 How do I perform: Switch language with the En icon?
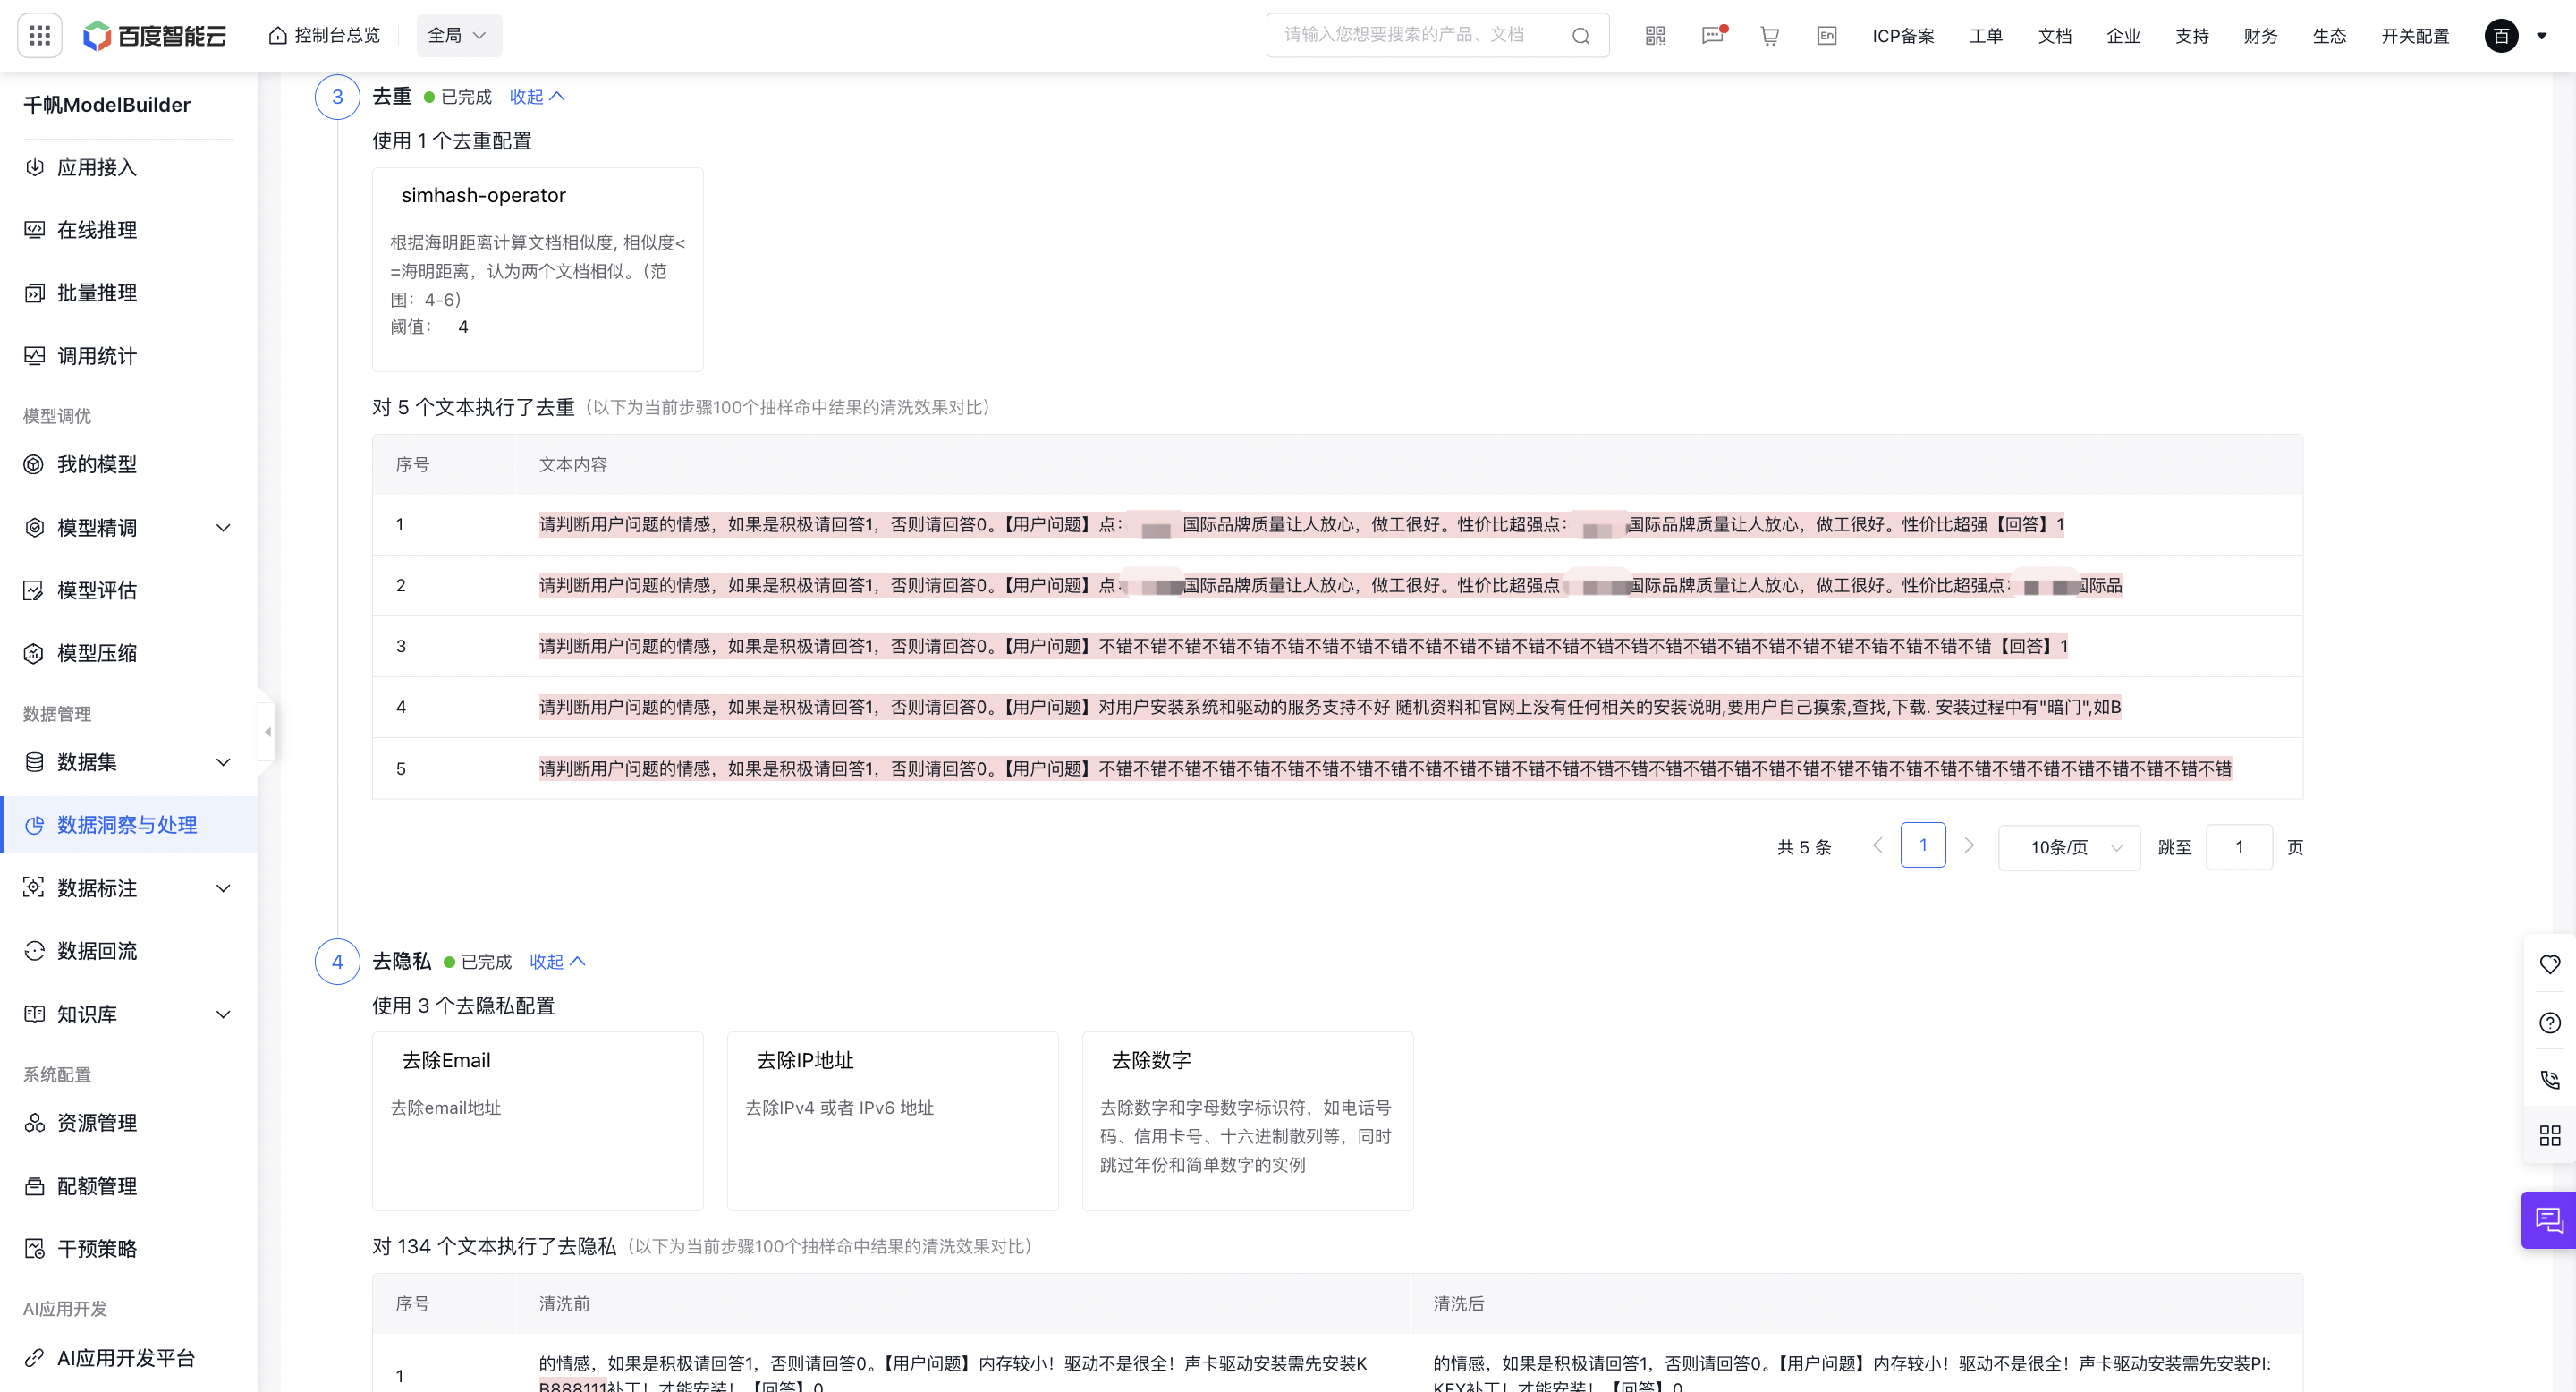point(1826,36)
